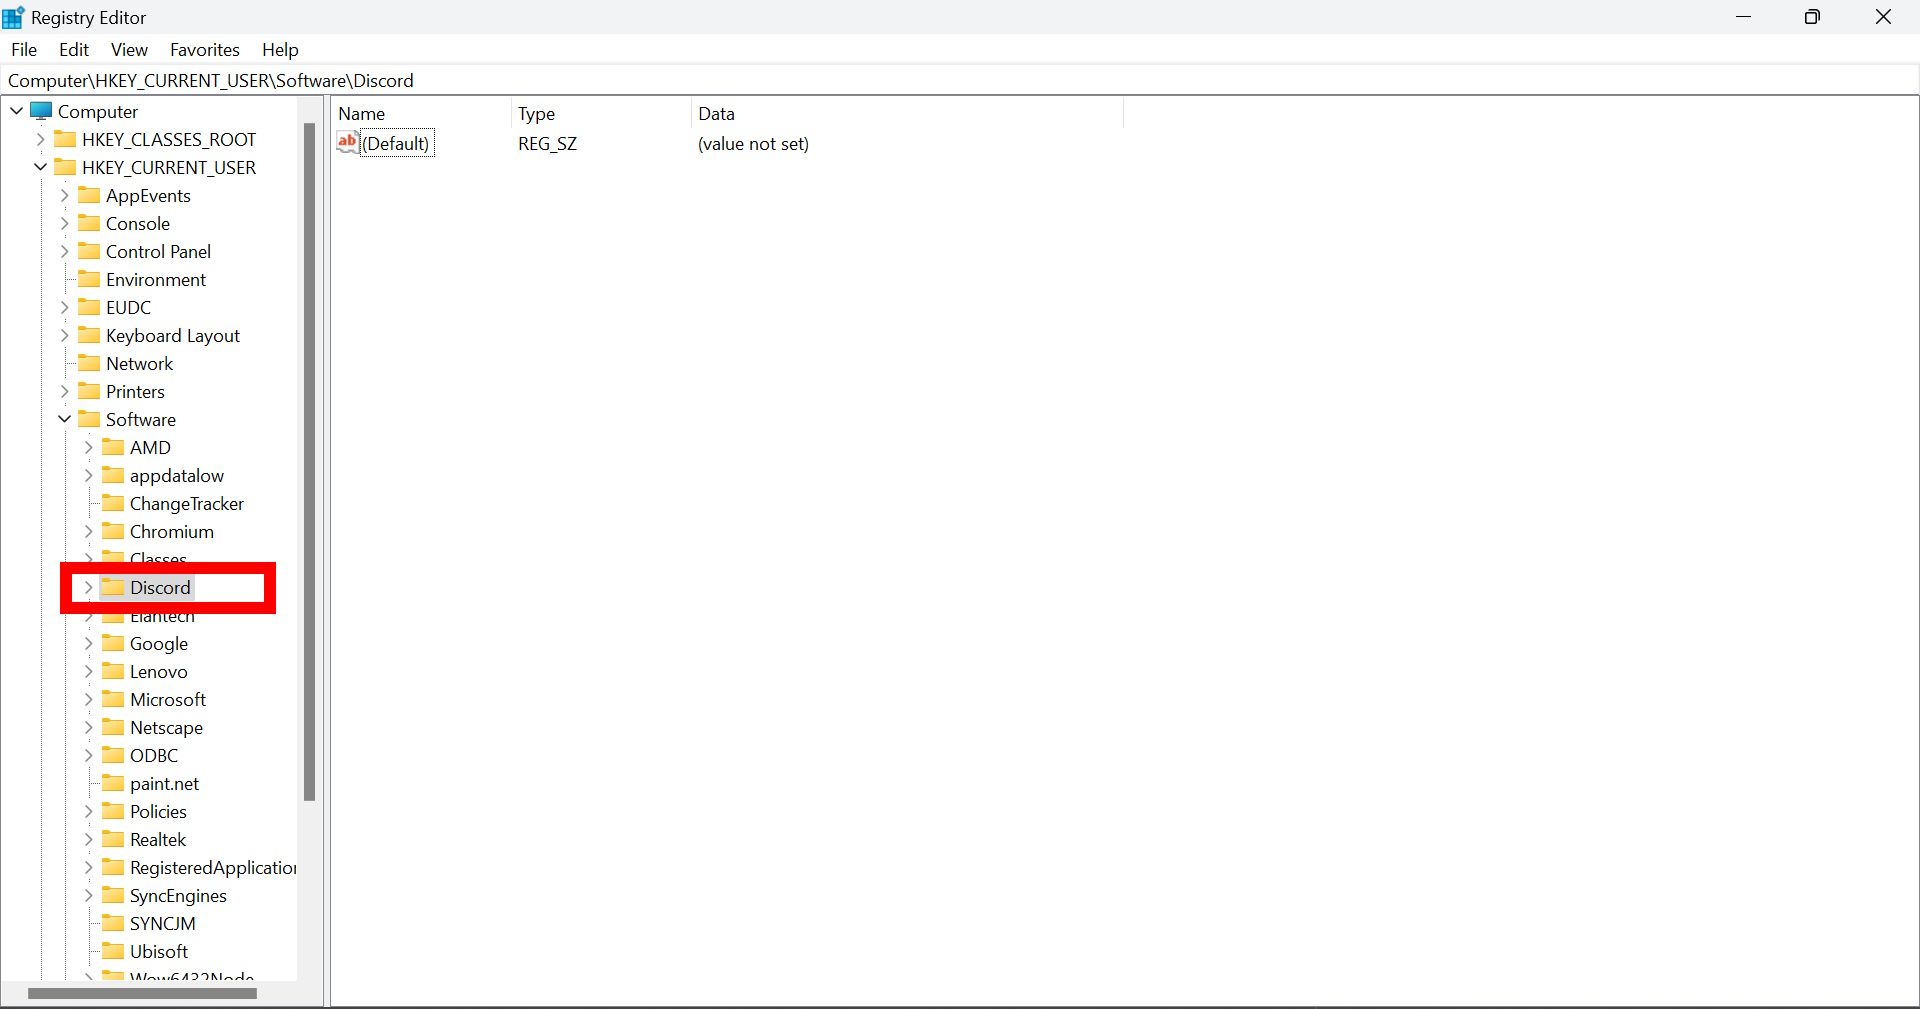The height and width of the screenshot is (1009, 1920).
Task: Select the (Default) registry value
Action: point(397,143)
